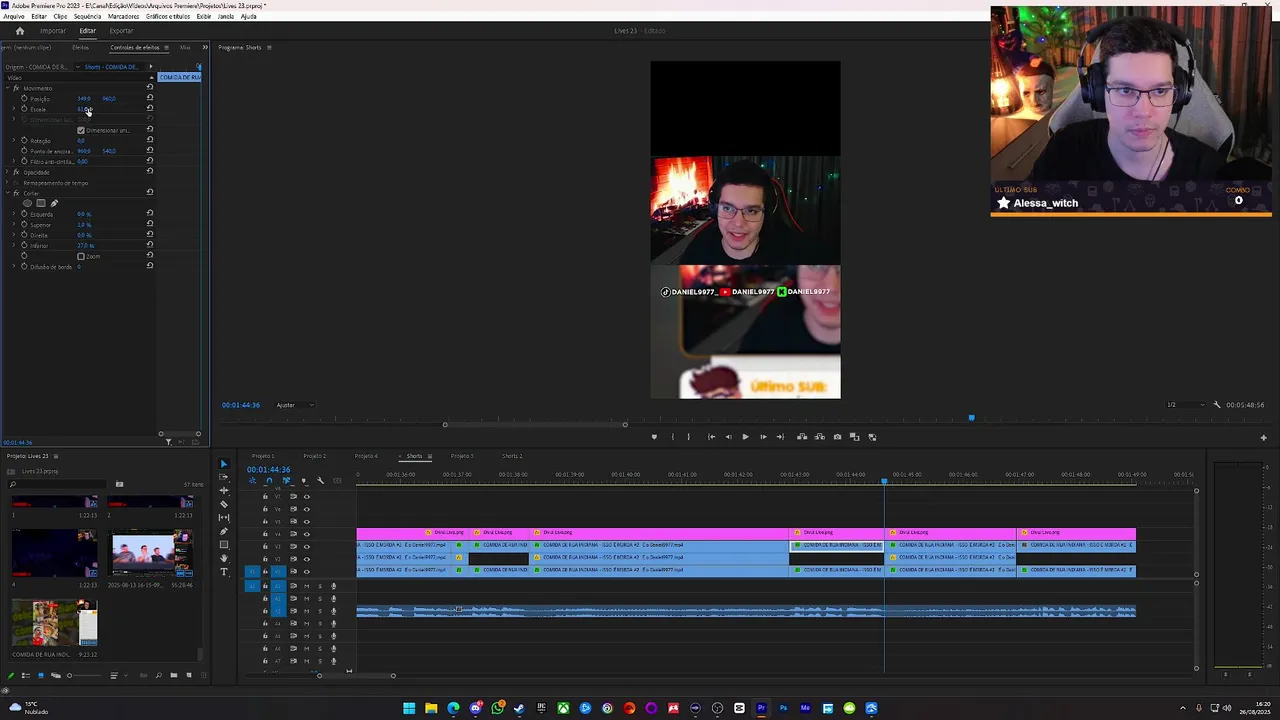Toggle lock on track V3
This screenshot has height=720, width=1280.
265,546
